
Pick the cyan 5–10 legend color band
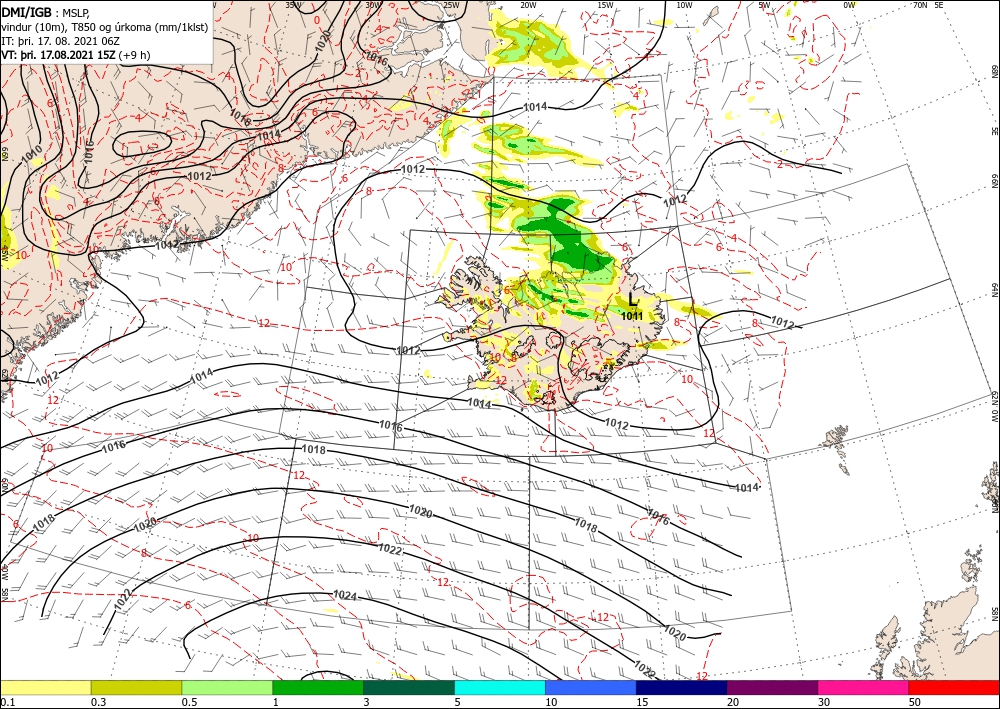(500, 687)
